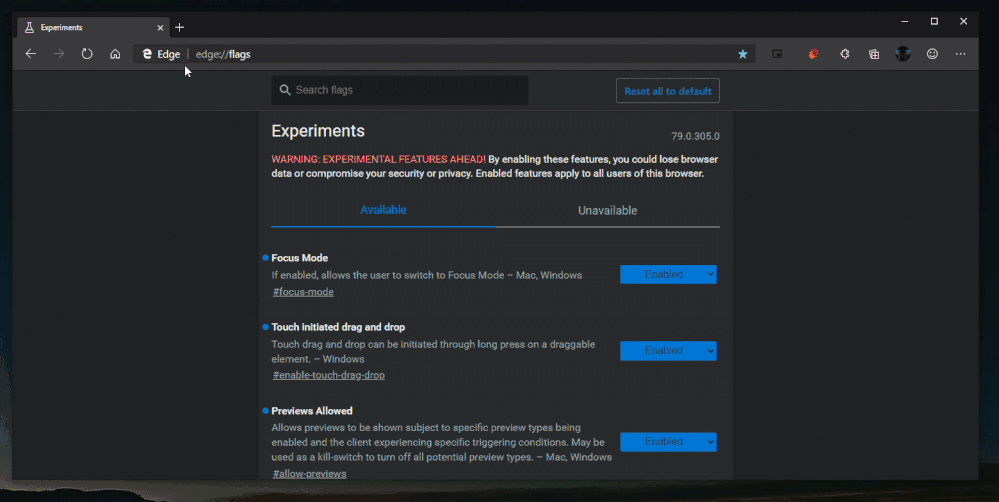Click the picture-in-picture toolbar icon

[x=777, y=54]
